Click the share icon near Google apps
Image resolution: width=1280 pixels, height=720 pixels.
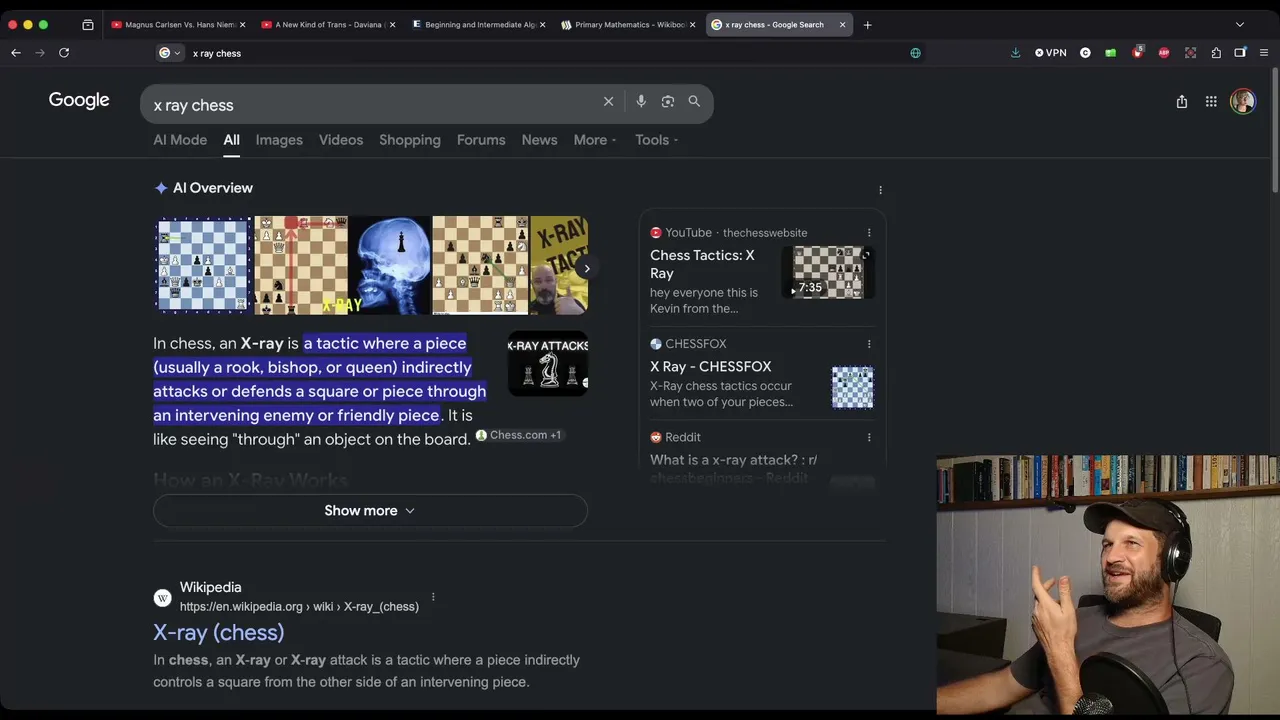pos(1182,101)
